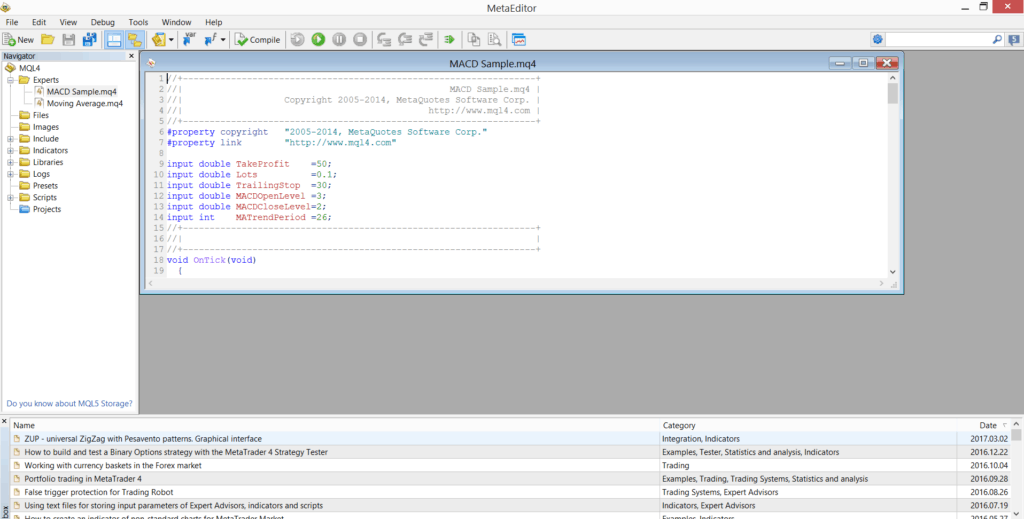Sort articles by the Name column header
This screenshot has height=519, width=1024.
tap(335, 425)
